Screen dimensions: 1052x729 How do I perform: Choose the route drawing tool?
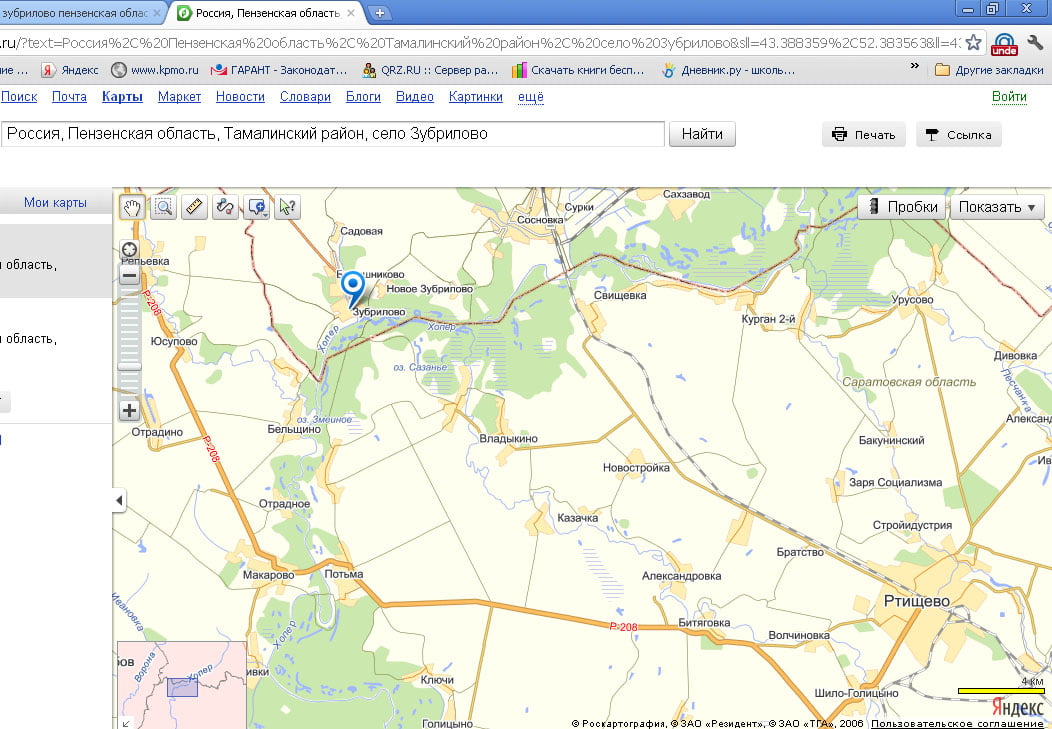pyautogui.click(x=225, y=207)
